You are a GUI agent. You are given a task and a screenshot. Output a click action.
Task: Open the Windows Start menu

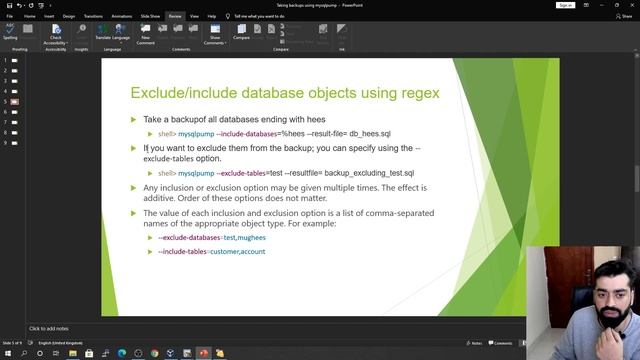click(x=8, y=353)
